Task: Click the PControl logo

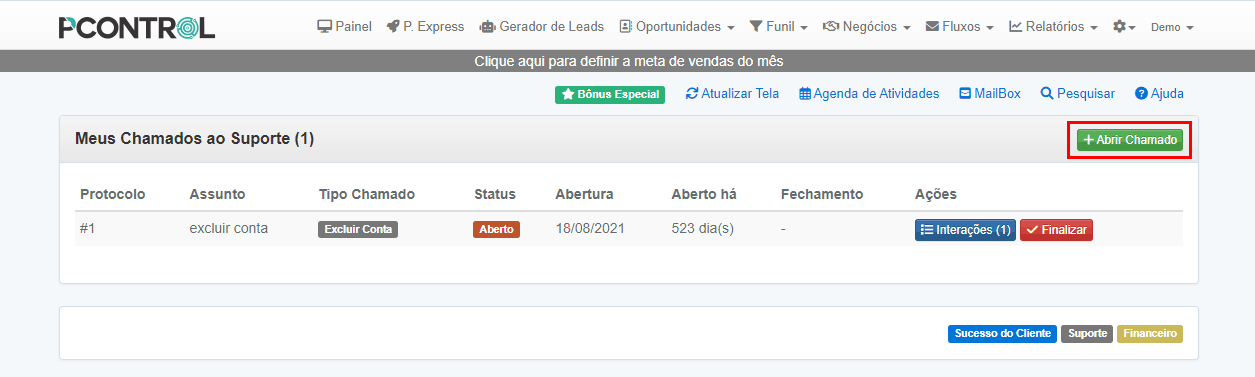Action: pos(137,27)
